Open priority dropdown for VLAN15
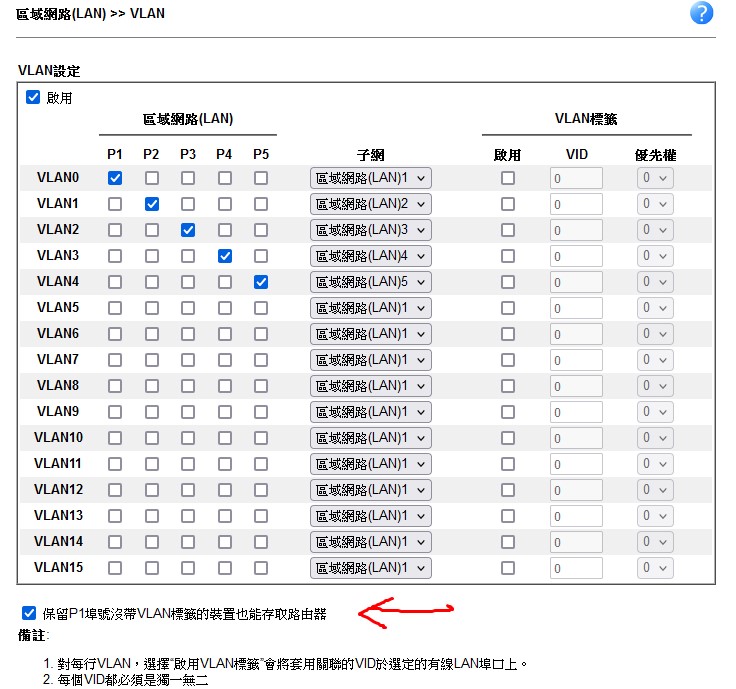This screenshot has height=689, width=736. [x=655, y=568]
